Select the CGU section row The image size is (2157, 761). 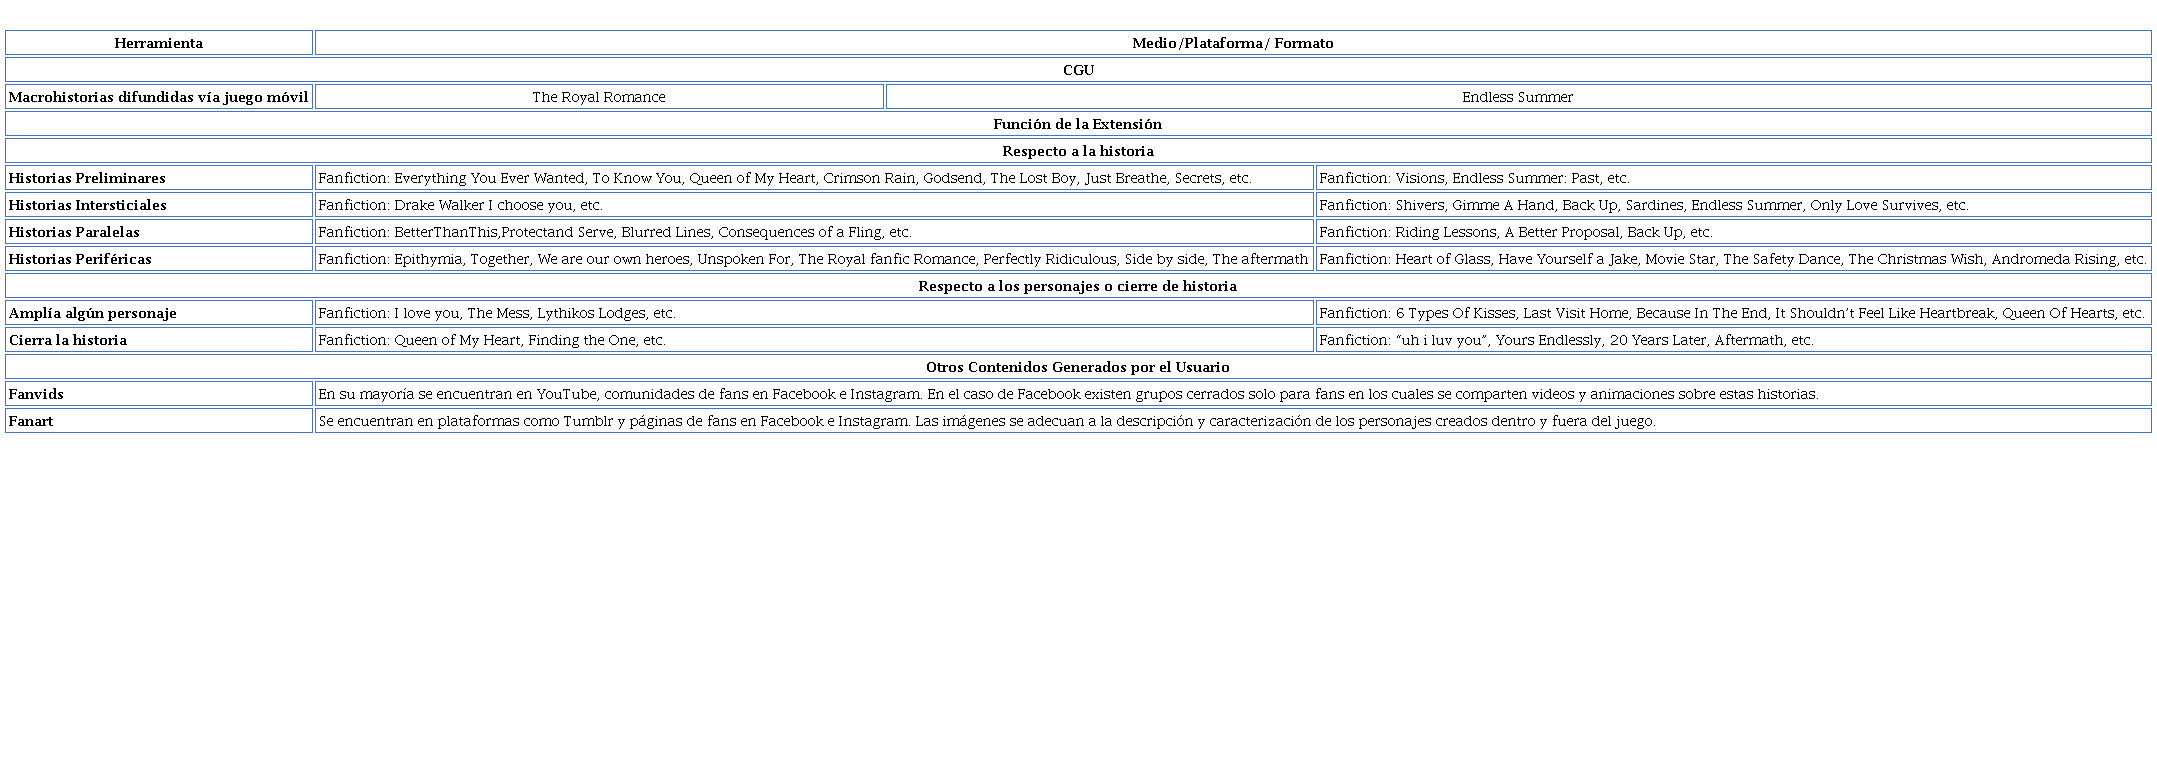click(x=1078, y=70)
